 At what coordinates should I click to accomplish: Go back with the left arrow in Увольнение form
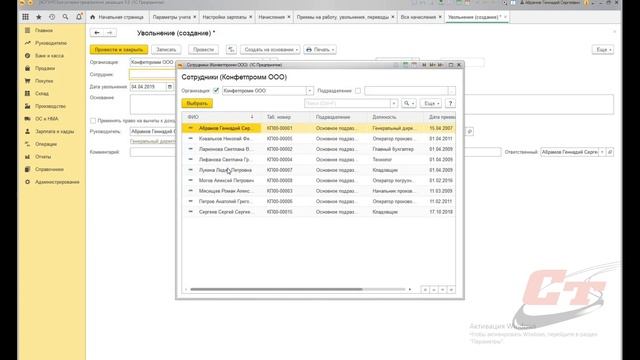click(97, 33)
